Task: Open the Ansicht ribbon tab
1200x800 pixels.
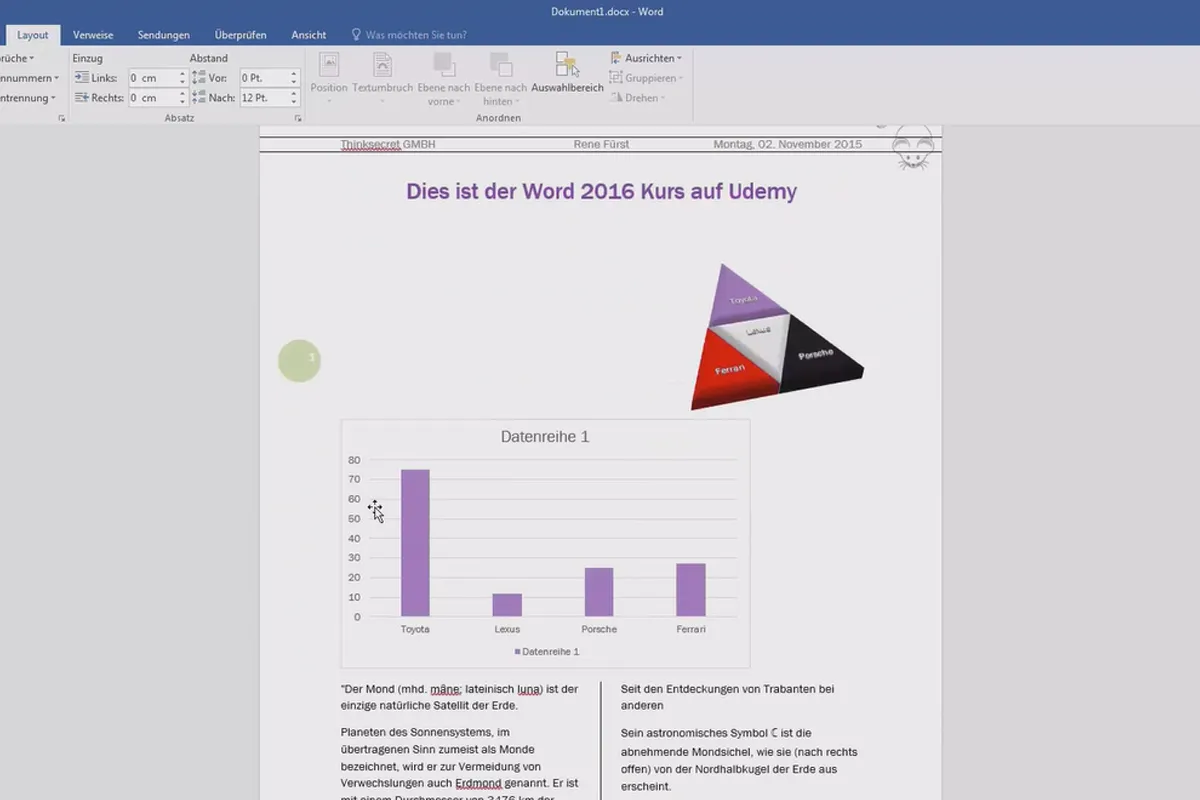Action: [309, 35]
